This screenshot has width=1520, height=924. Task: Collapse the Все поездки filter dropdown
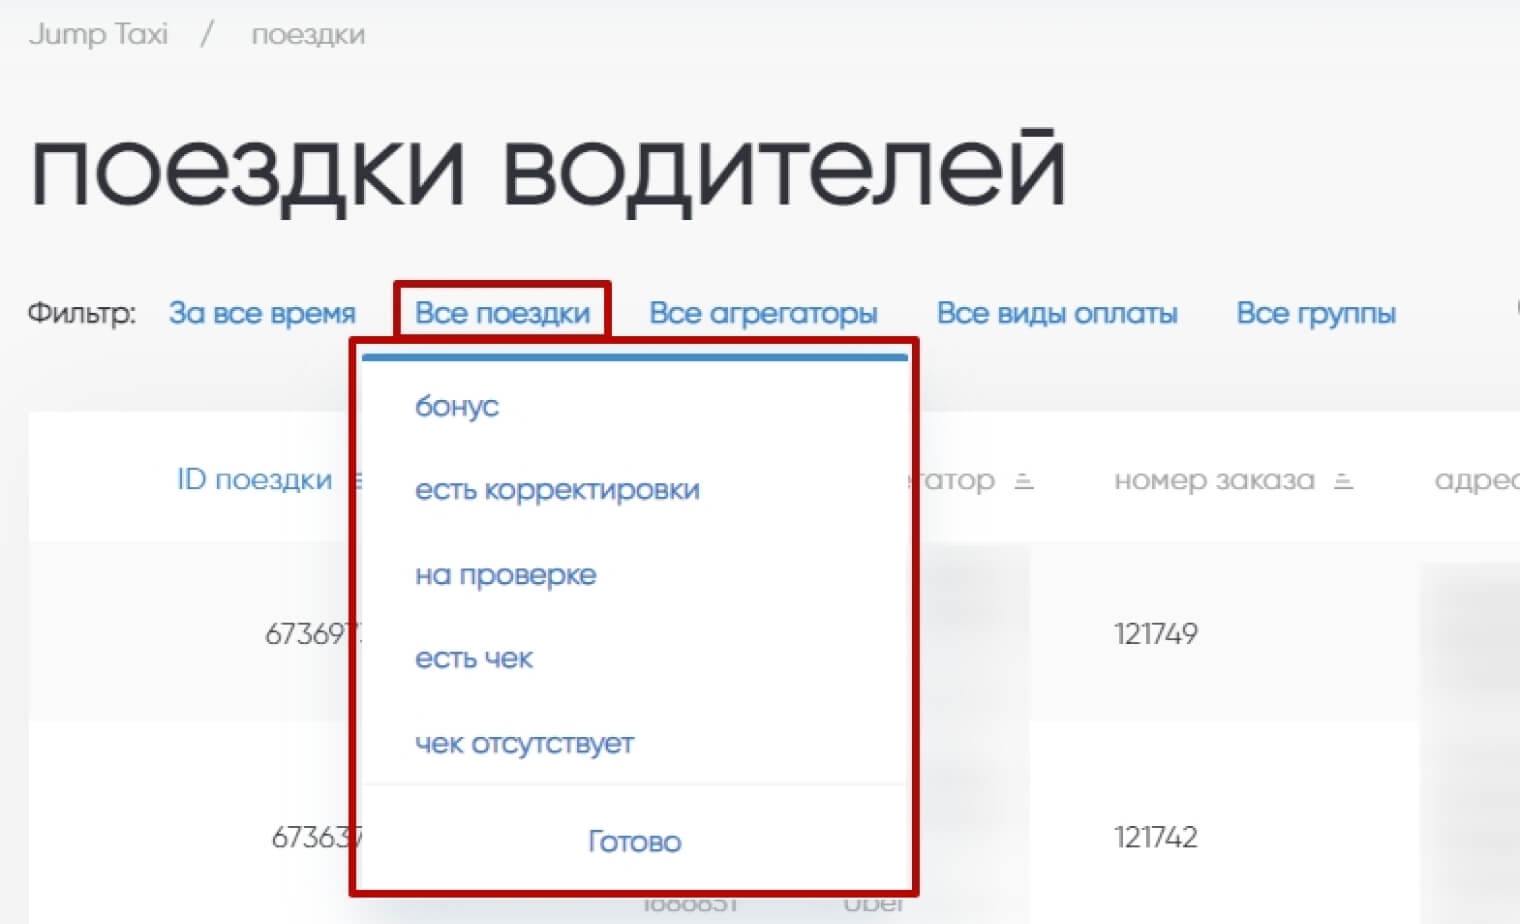[502, 313]
